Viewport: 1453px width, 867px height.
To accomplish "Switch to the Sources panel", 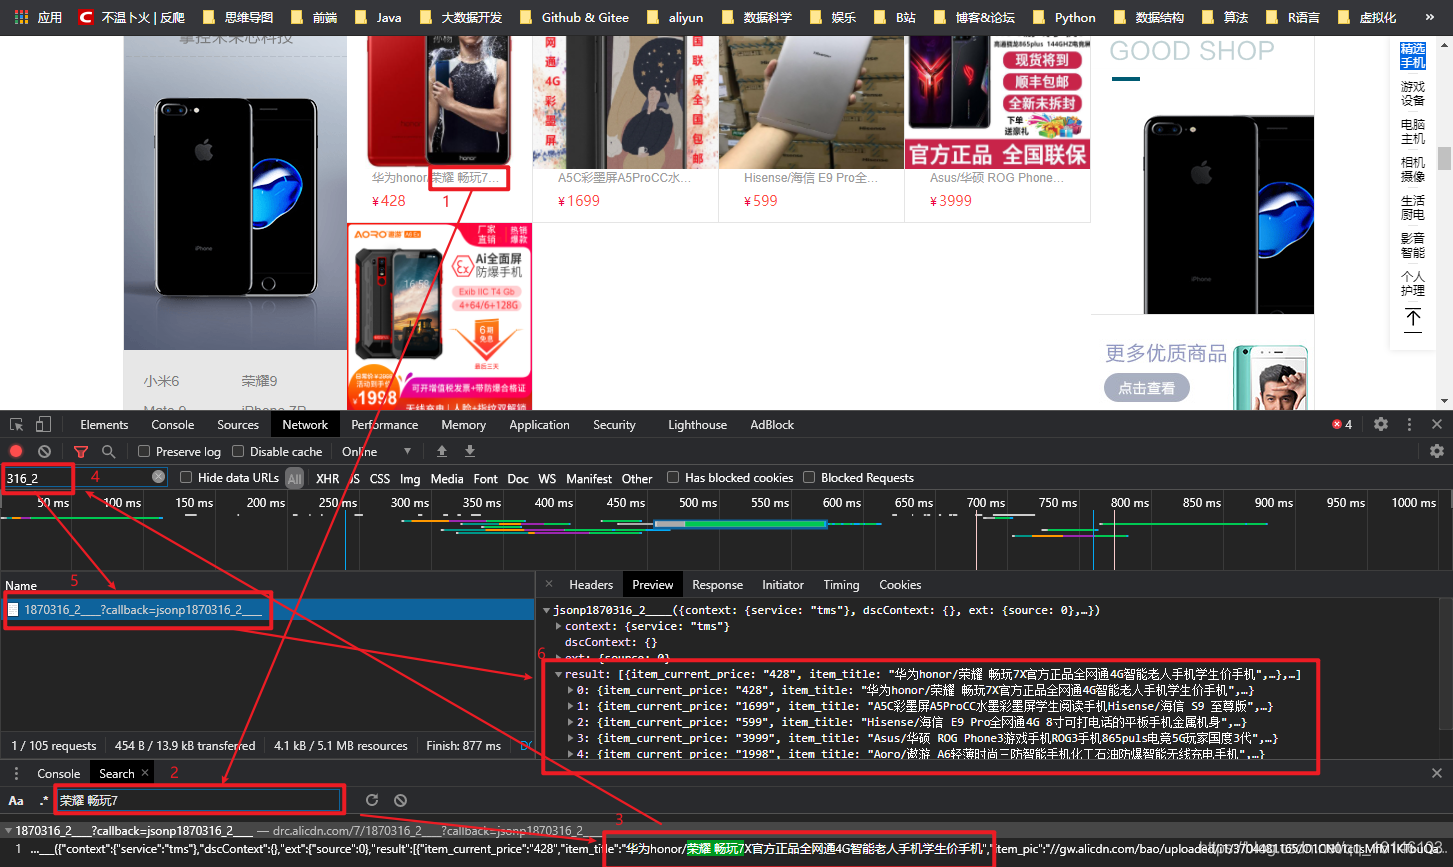I will tap(238, 424).
